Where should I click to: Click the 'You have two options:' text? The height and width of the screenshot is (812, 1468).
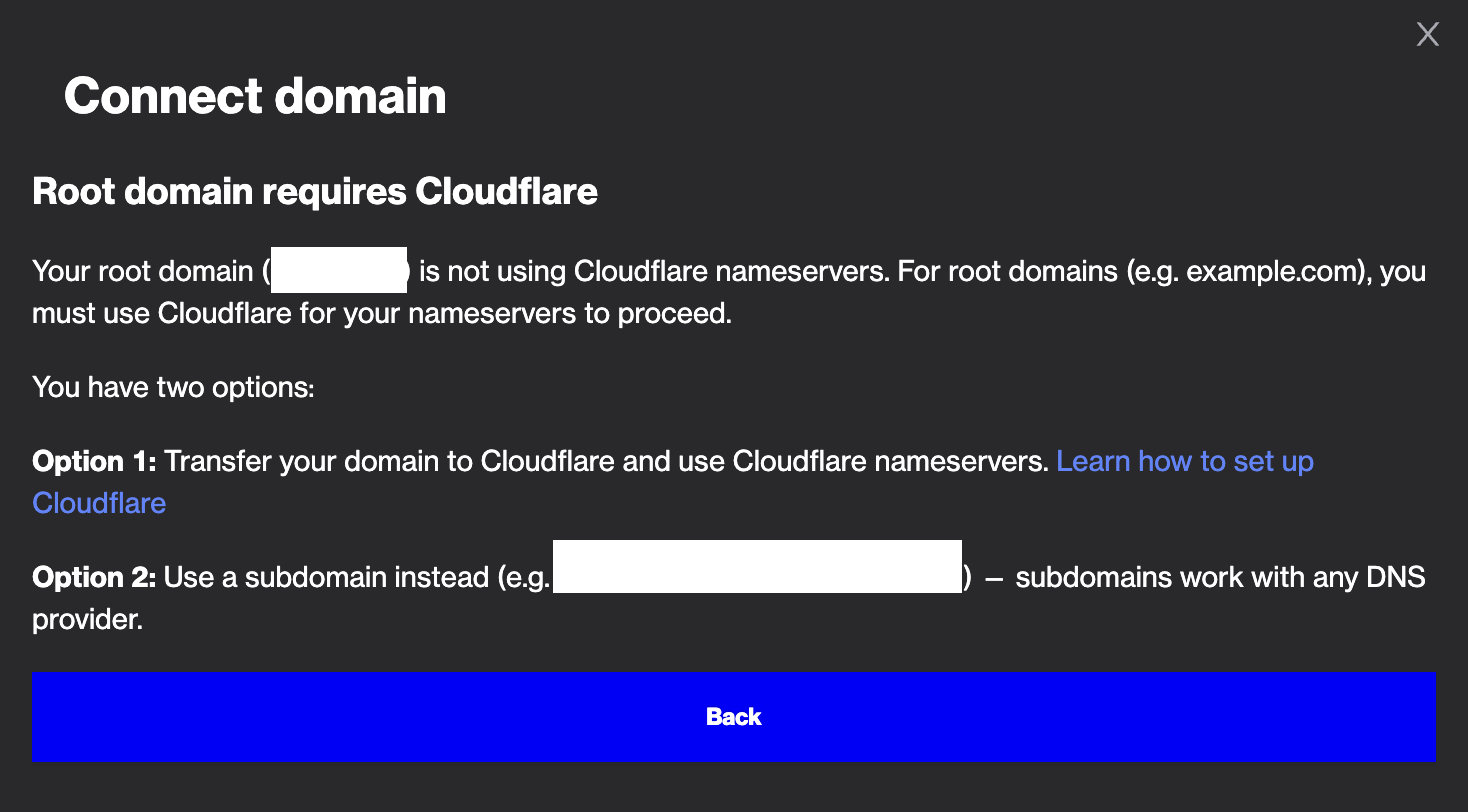[x=173, y=387]
